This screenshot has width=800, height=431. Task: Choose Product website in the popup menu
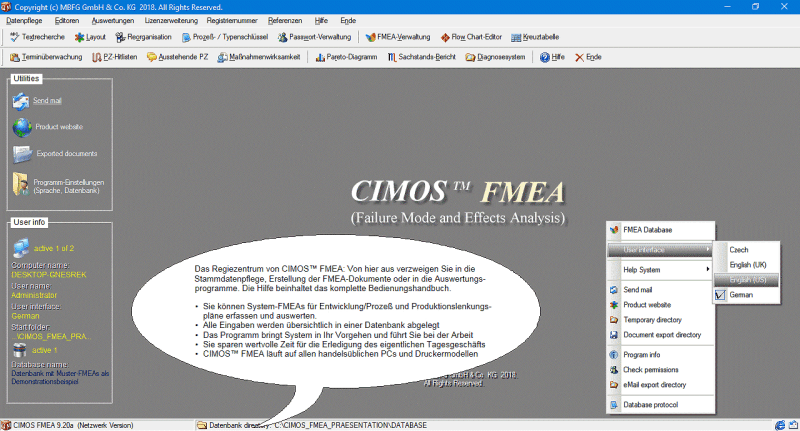coord(661,305)
